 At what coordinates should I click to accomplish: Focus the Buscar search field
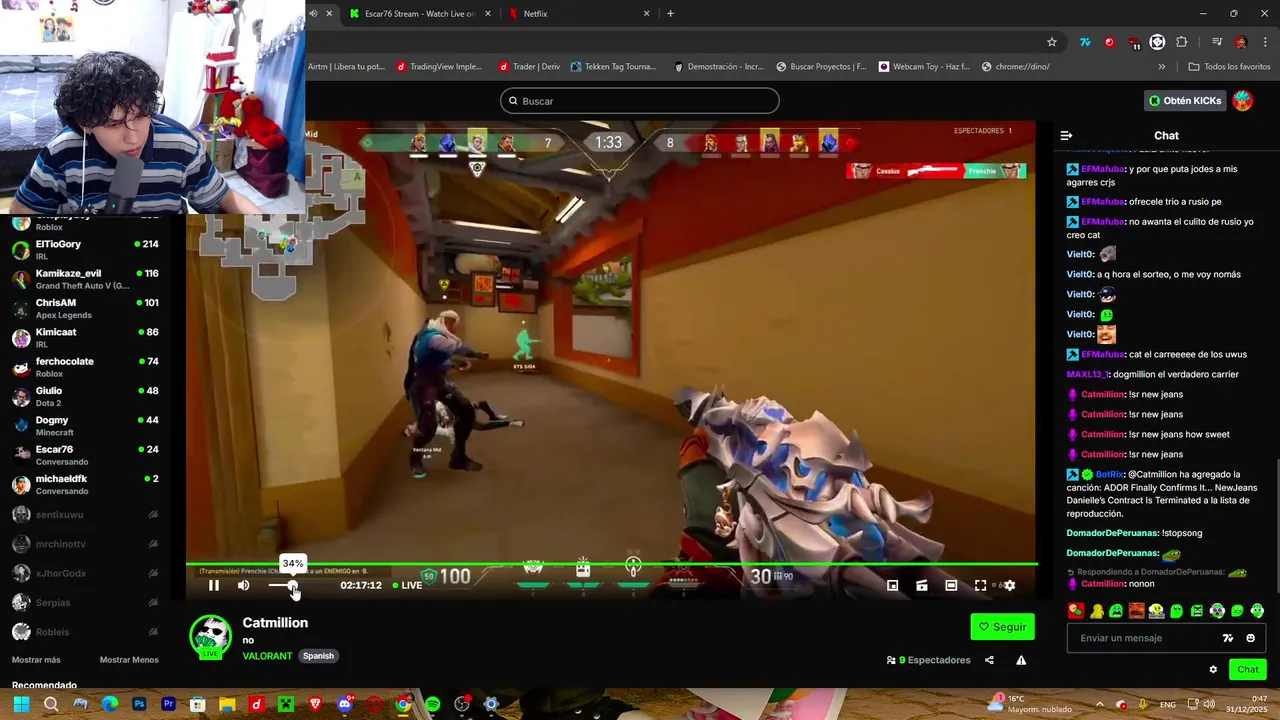640,101
